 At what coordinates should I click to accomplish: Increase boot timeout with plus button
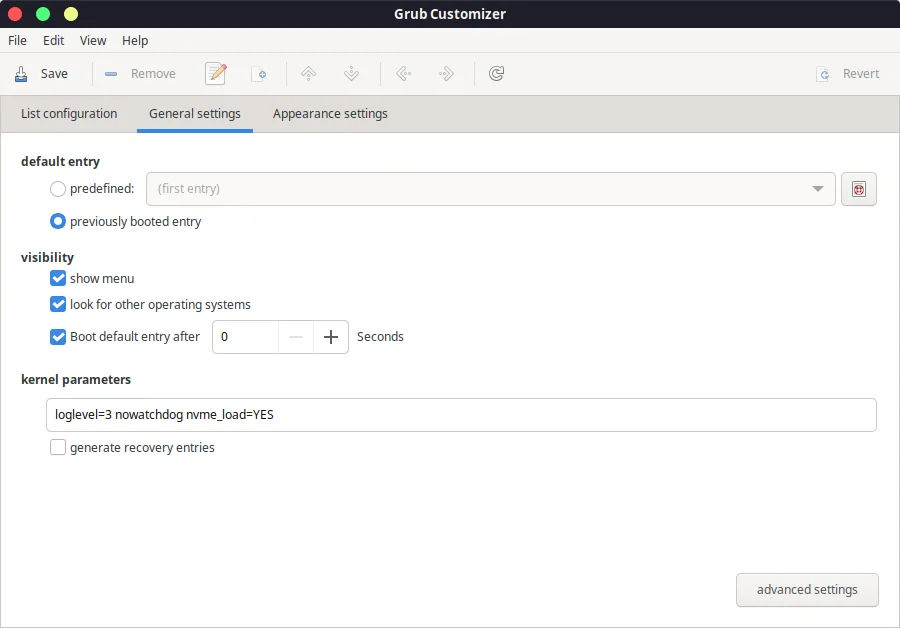tap(331, 337)
